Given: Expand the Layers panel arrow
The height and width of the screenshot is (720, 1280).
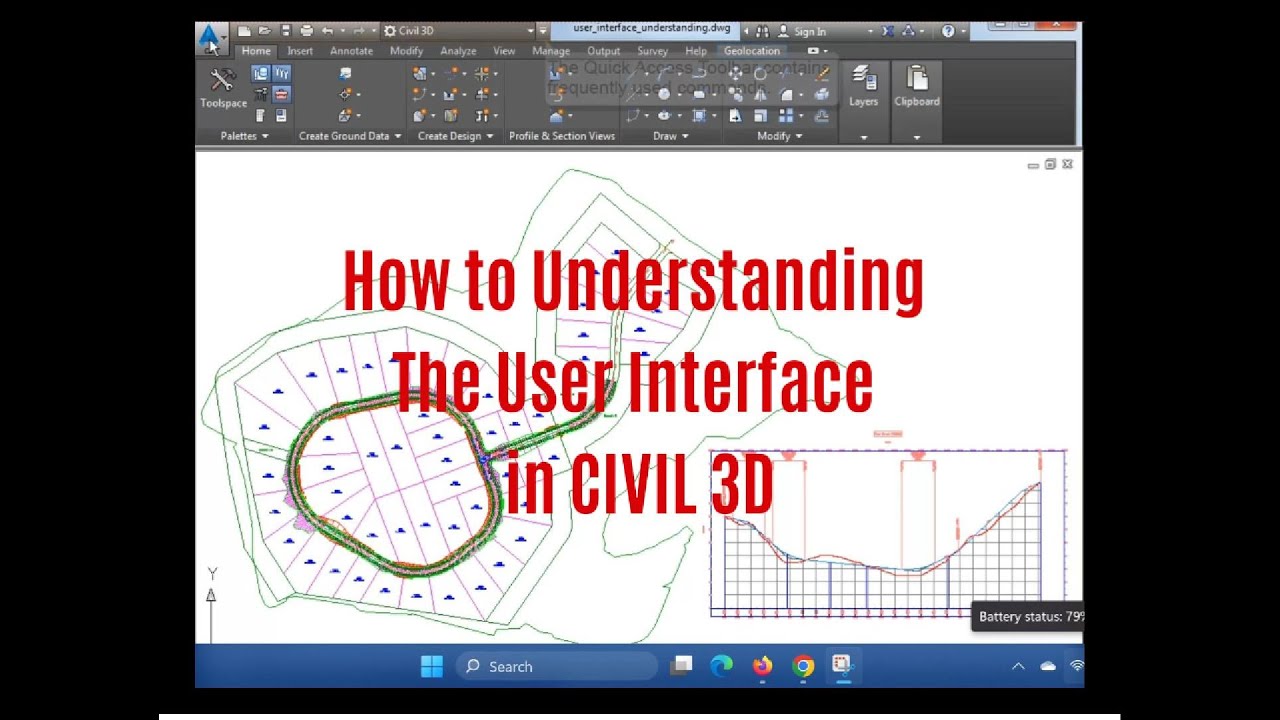Looking at the screenshot, I should pos(864,138).
